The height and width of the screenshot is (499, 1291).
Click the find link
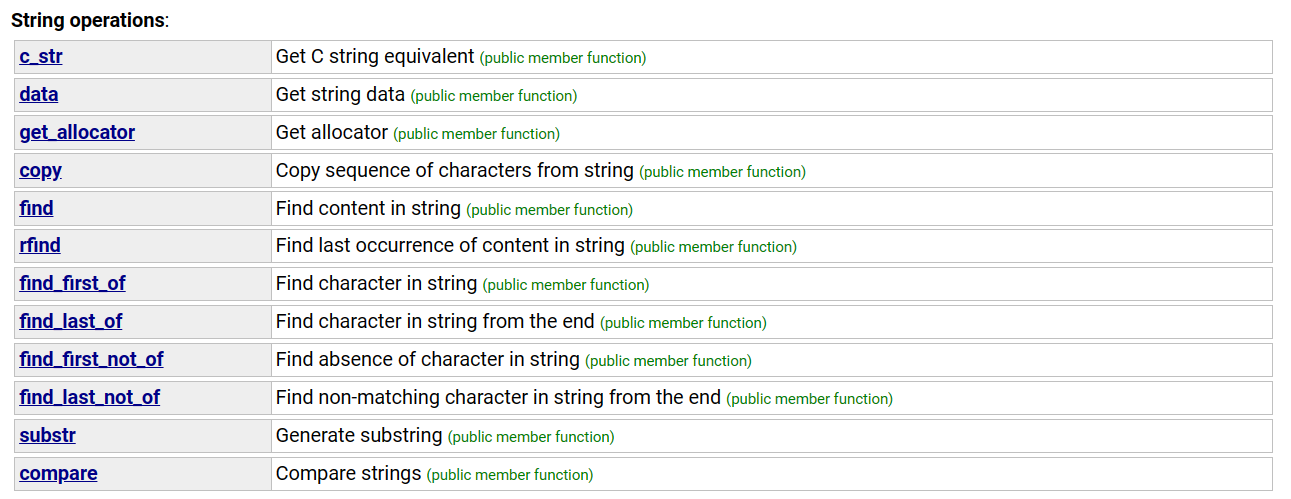[36, 209]
